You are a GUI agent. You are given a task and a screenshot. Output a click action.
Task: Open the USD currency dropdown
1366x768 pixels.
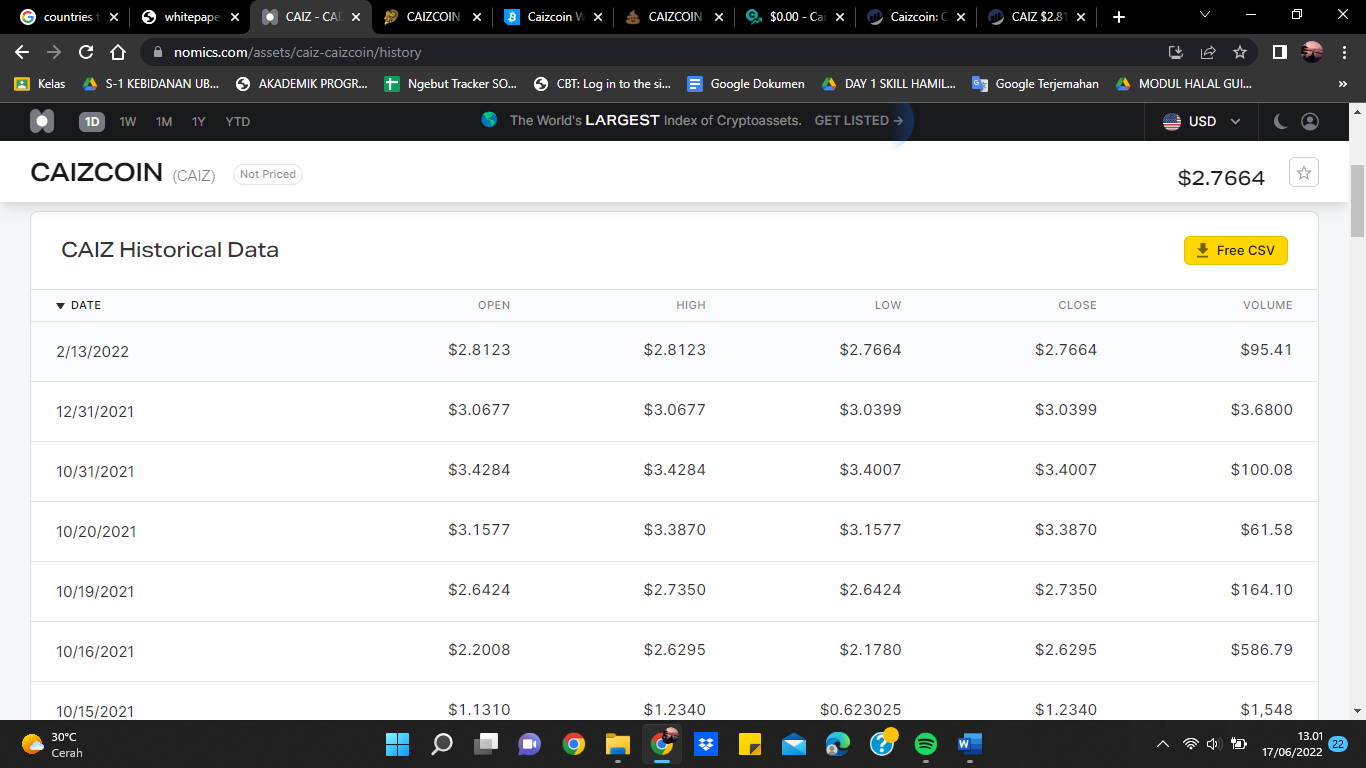(1202, 121)
